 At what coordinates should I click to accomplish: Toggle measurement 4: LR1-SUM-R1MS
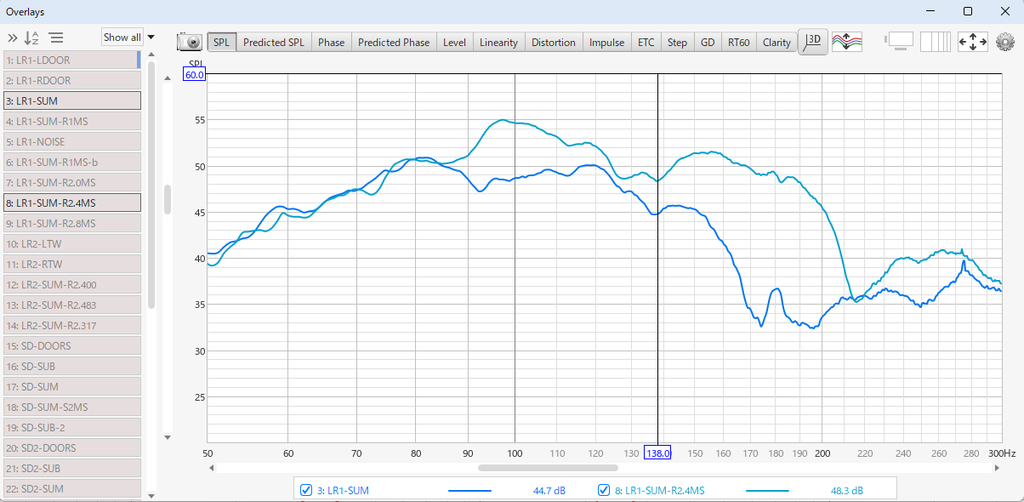click(72, 121)
